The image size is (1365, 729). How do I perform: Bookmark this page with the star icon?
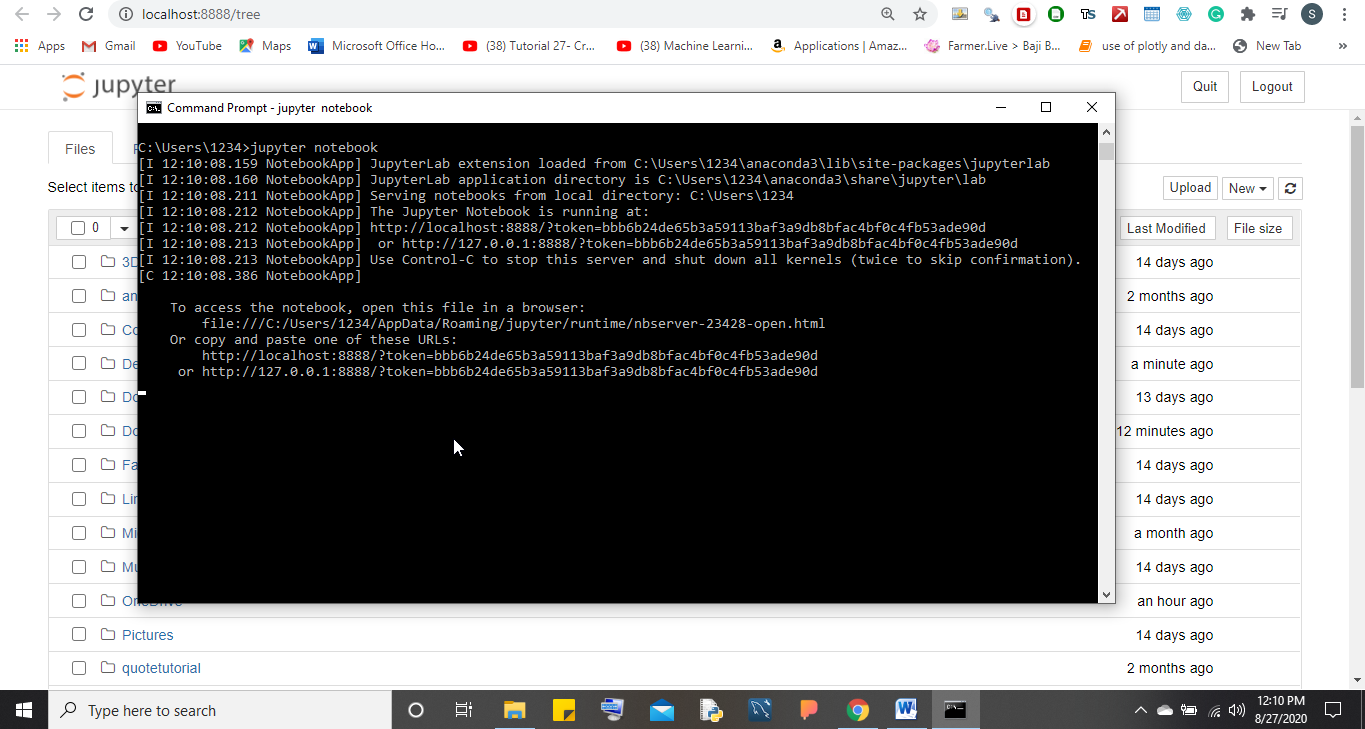coord(920,14)
